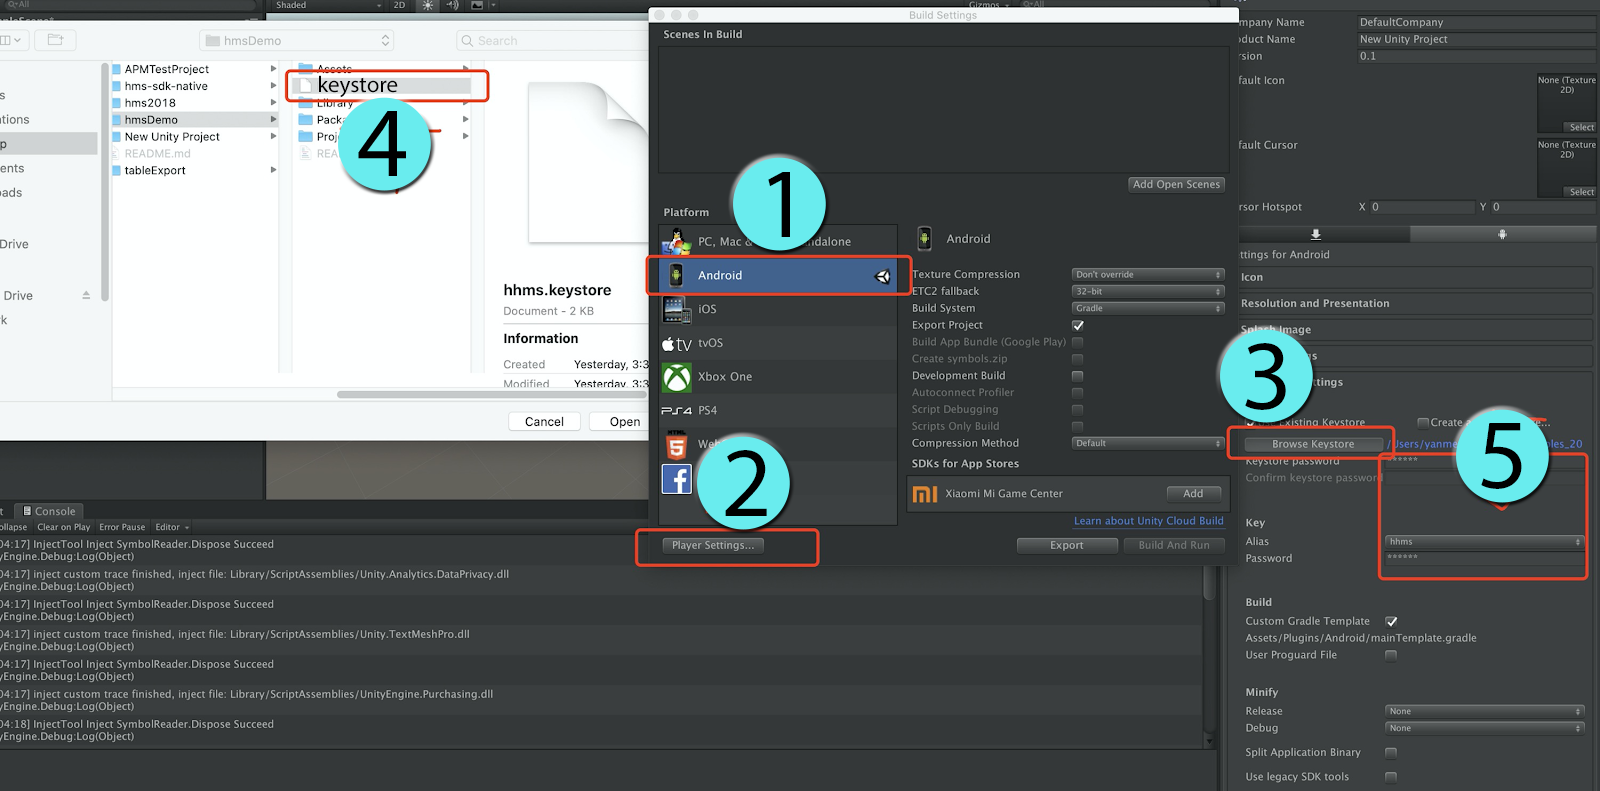Open Build System Gradle dropdown
The height and width of the screenshot is (791, 1600).
tap(1148, 308)
